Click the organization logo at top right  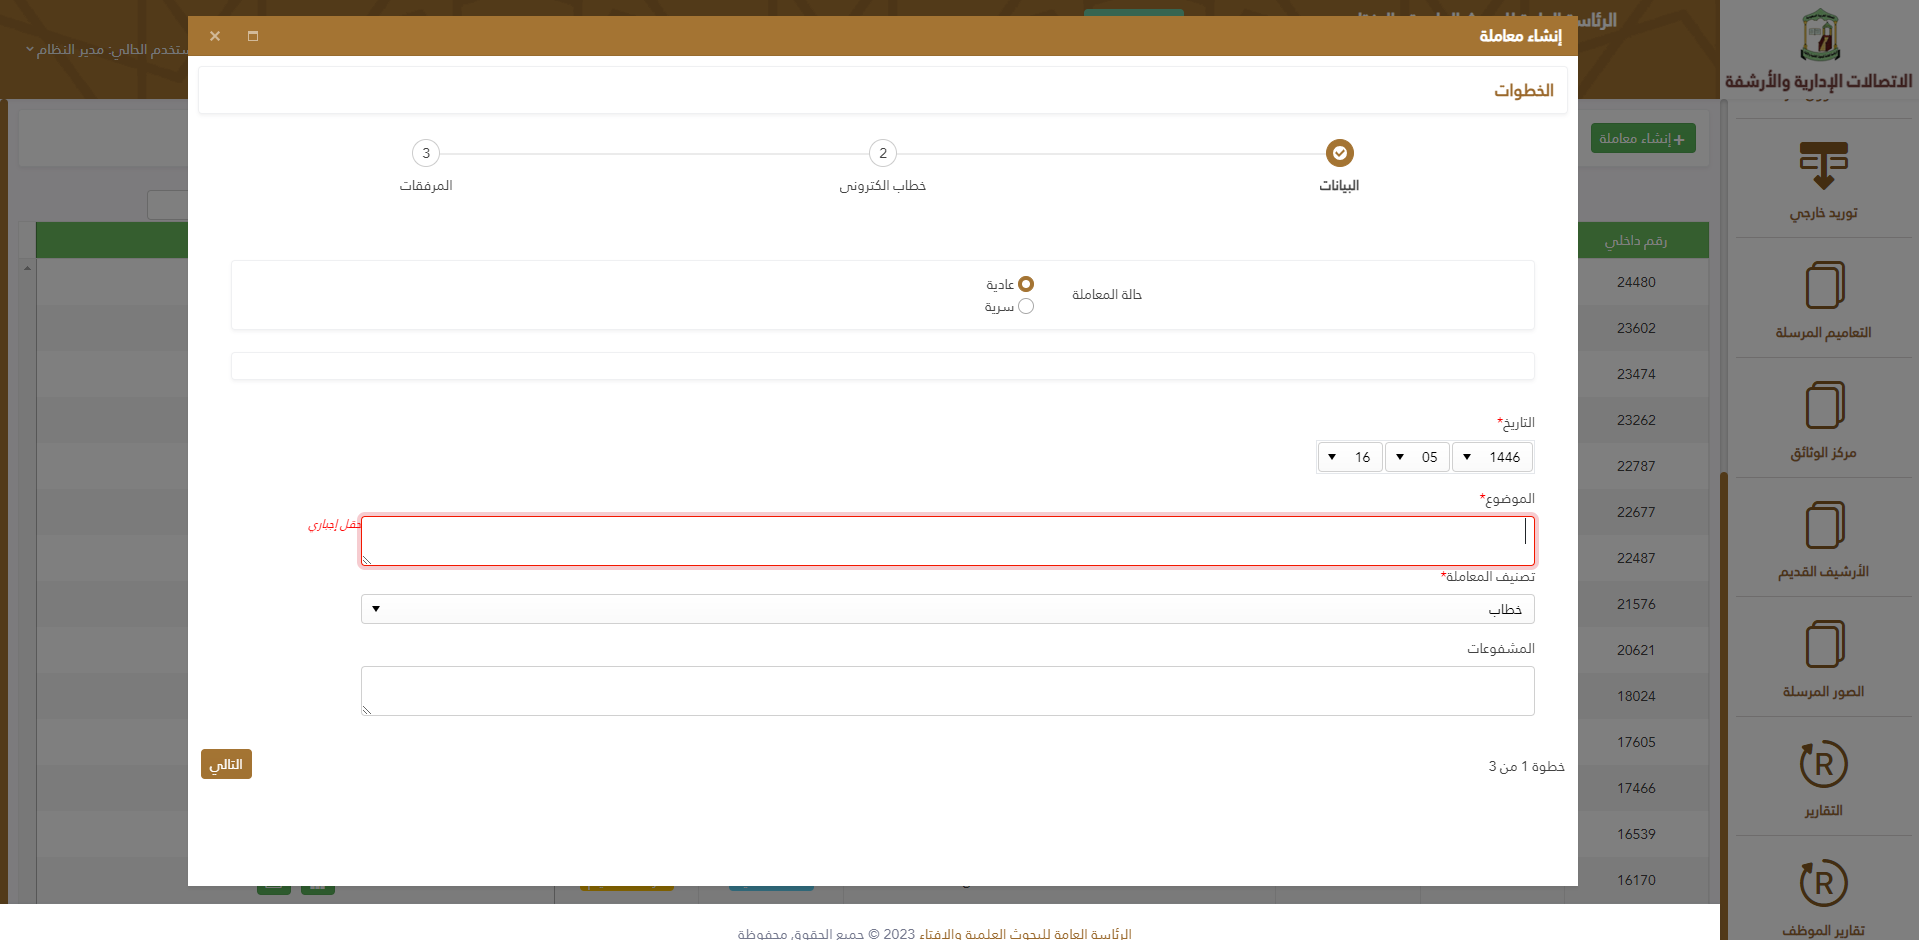[x=1820, y=36]
